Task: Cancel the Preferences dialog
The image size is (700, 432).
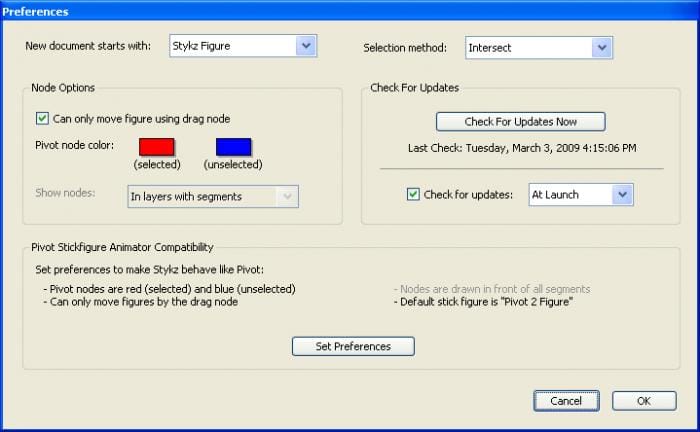Action: click(x=566, y=401)
